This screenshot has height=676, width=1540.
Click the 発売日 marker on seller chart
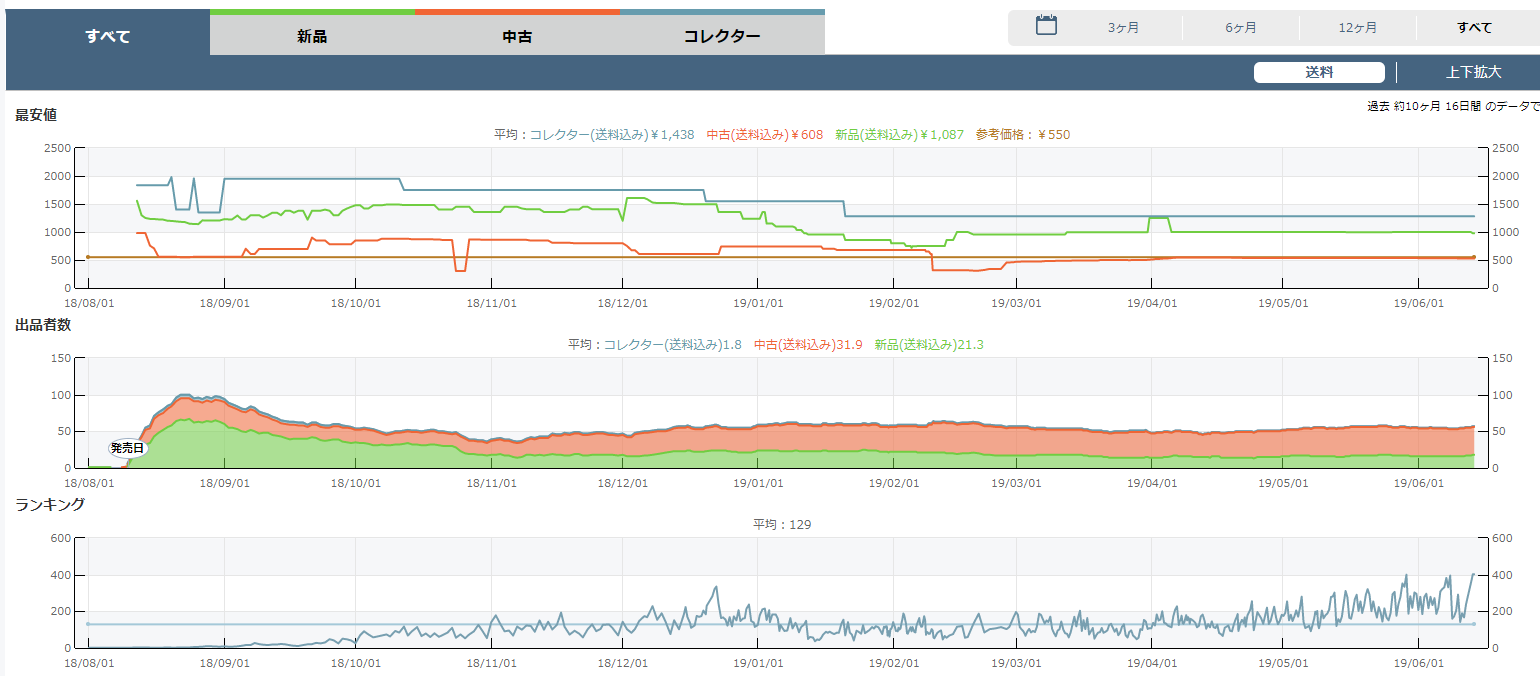pyautogui.click(x=127, y=448)
